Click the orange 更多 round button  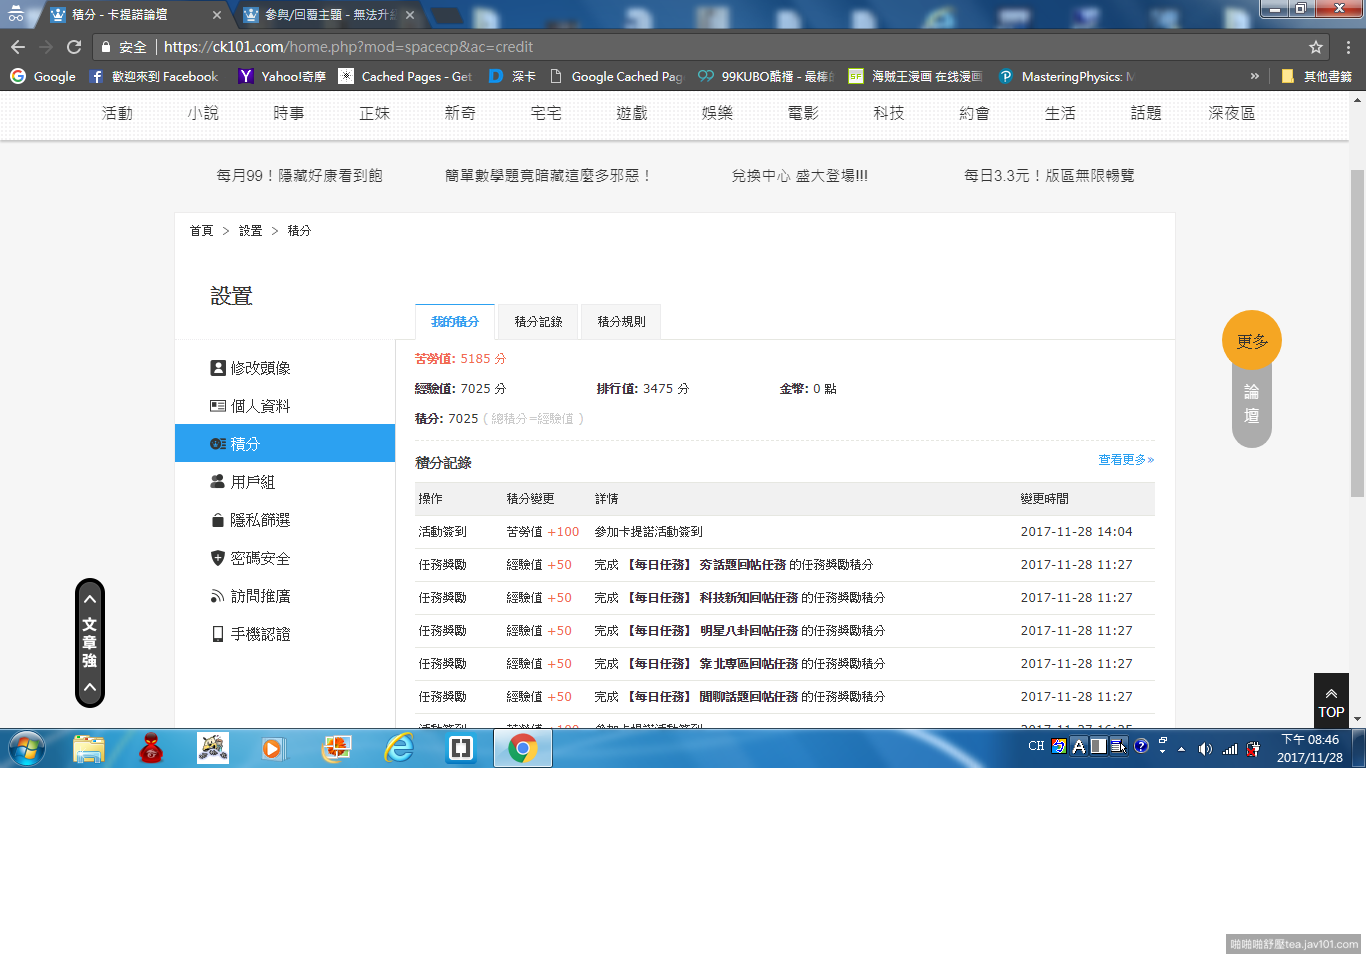tap(1252, 341)
